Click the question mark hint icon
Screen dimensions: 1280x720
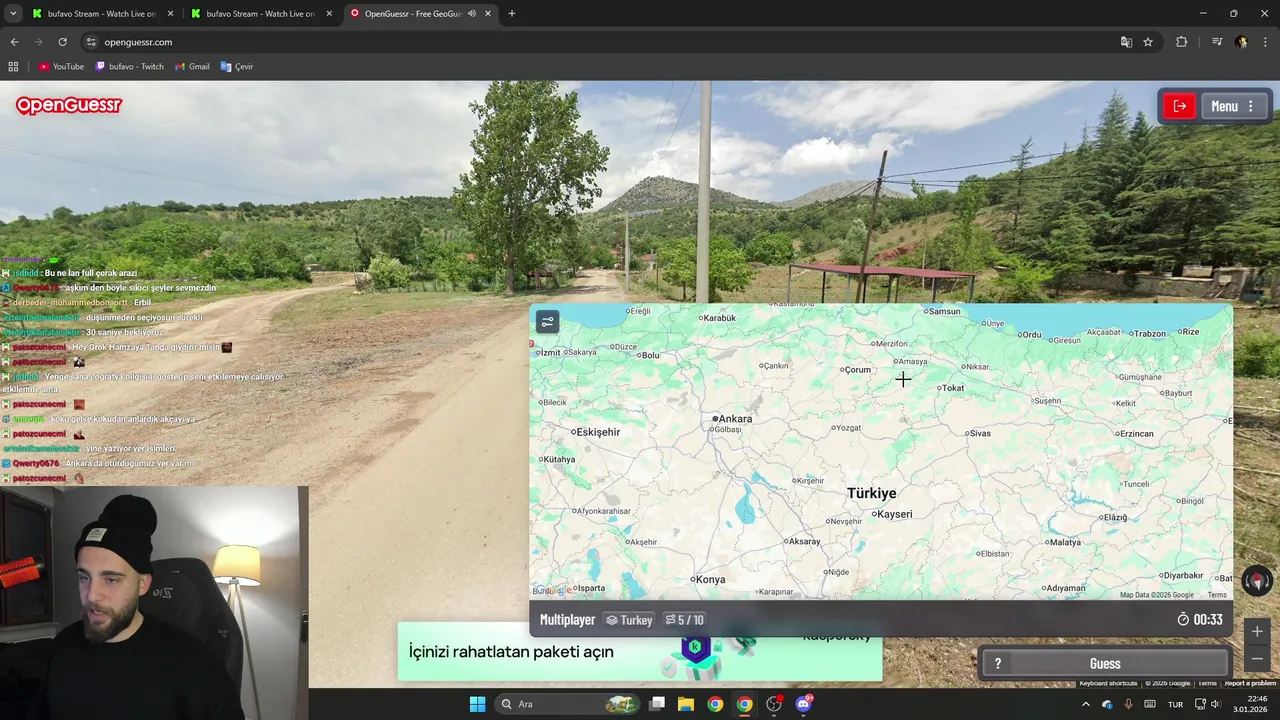coord(997,664)
